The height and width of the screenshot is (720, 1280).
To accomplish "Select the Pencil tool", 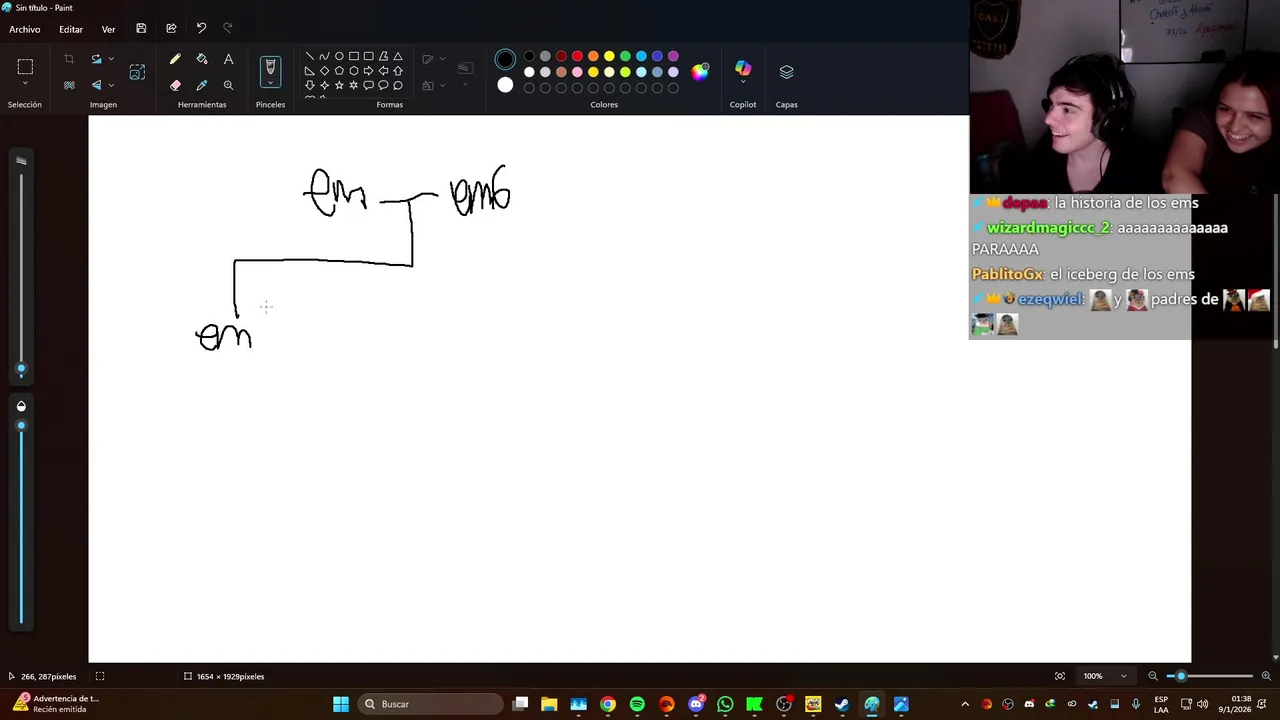I will 175,59.
